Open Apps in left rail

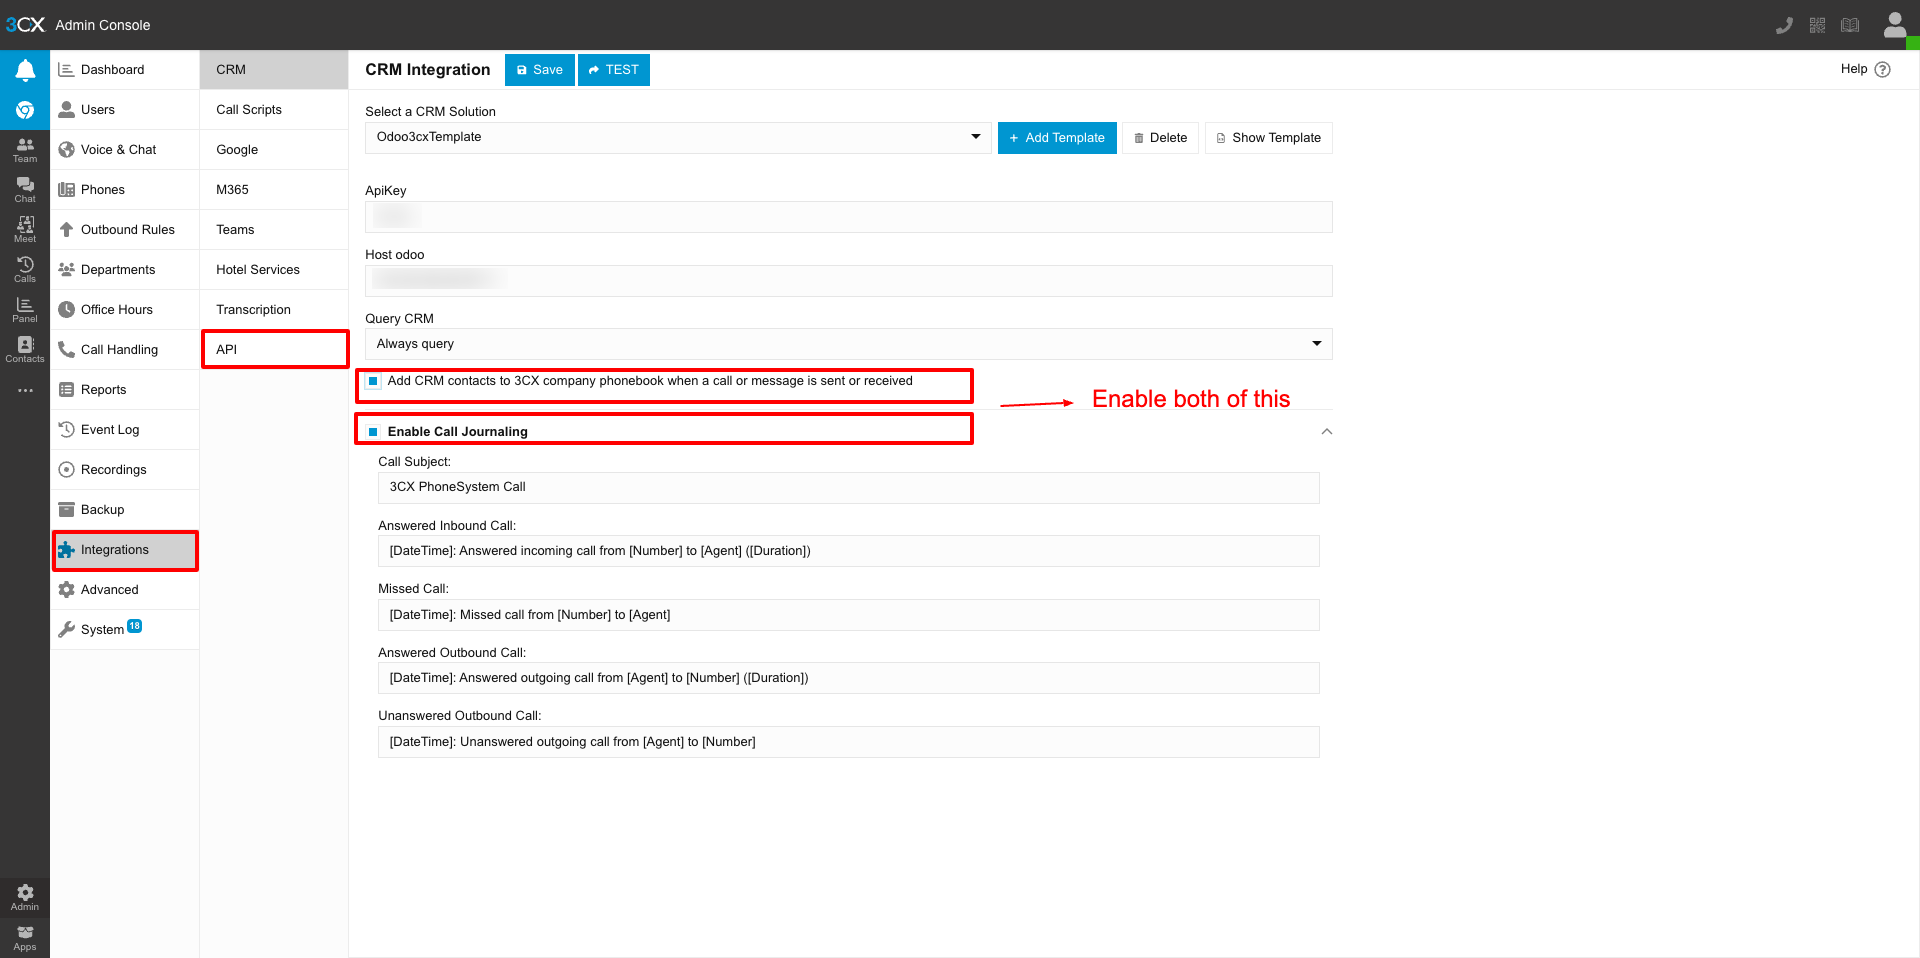click(25, 938)
